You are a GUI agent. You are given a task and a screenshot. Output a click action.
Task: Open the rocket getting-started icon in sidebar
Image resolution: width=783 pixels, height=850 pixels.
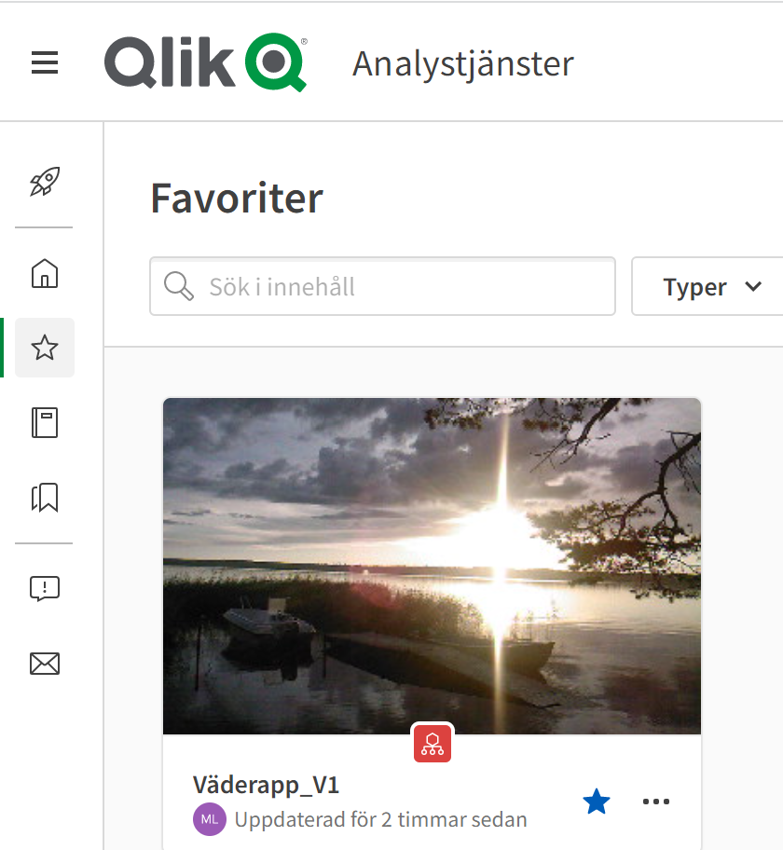(44, 182)
